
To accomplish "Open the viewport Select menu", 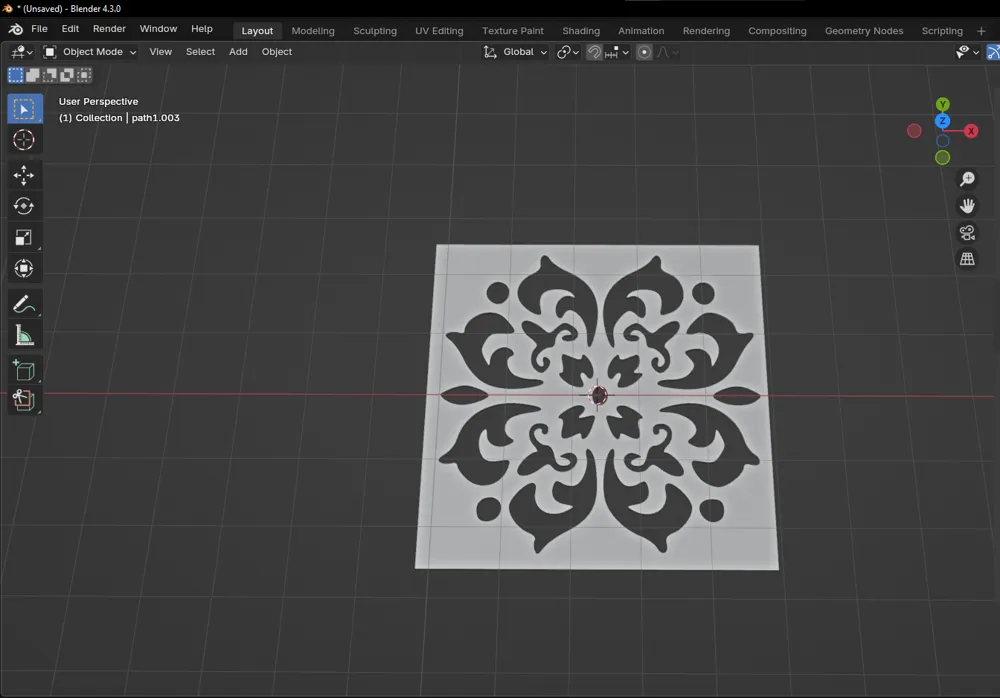I will pos(200,52).
